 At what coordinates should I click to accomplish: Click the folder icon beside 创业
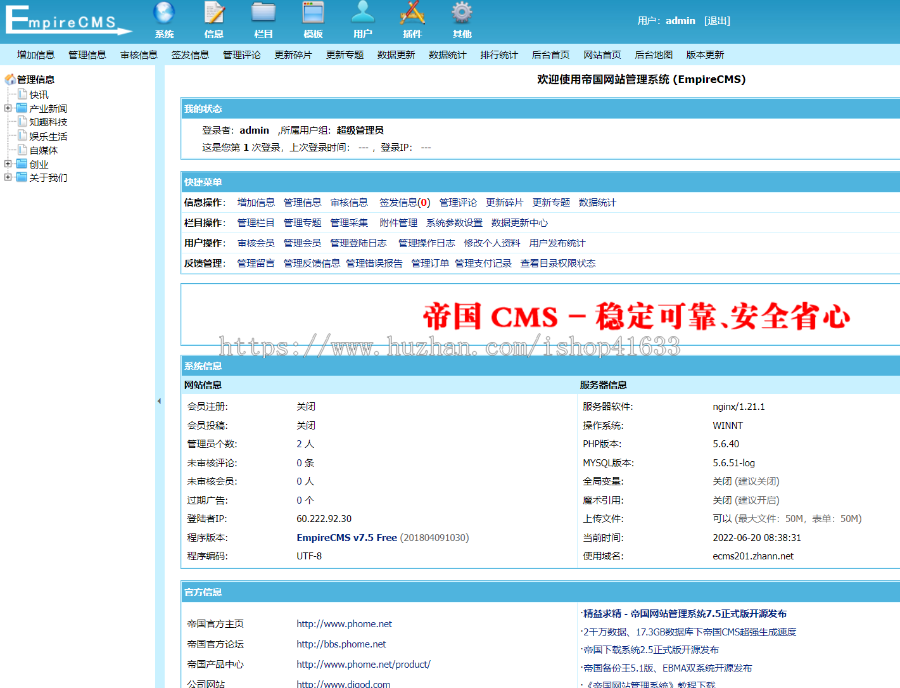pos(22,164)
